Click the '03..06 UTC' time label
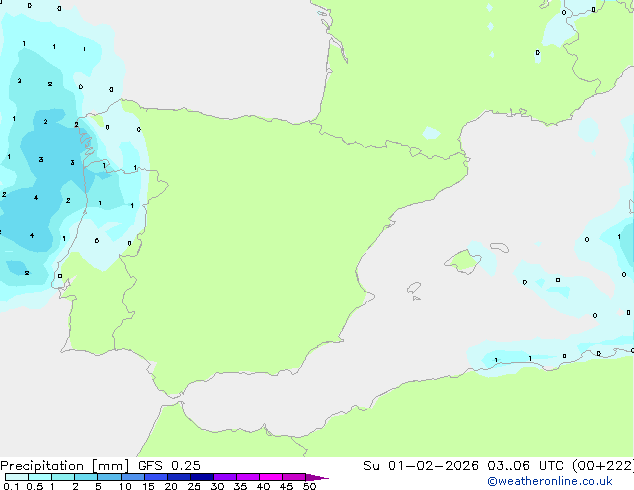 525,466
